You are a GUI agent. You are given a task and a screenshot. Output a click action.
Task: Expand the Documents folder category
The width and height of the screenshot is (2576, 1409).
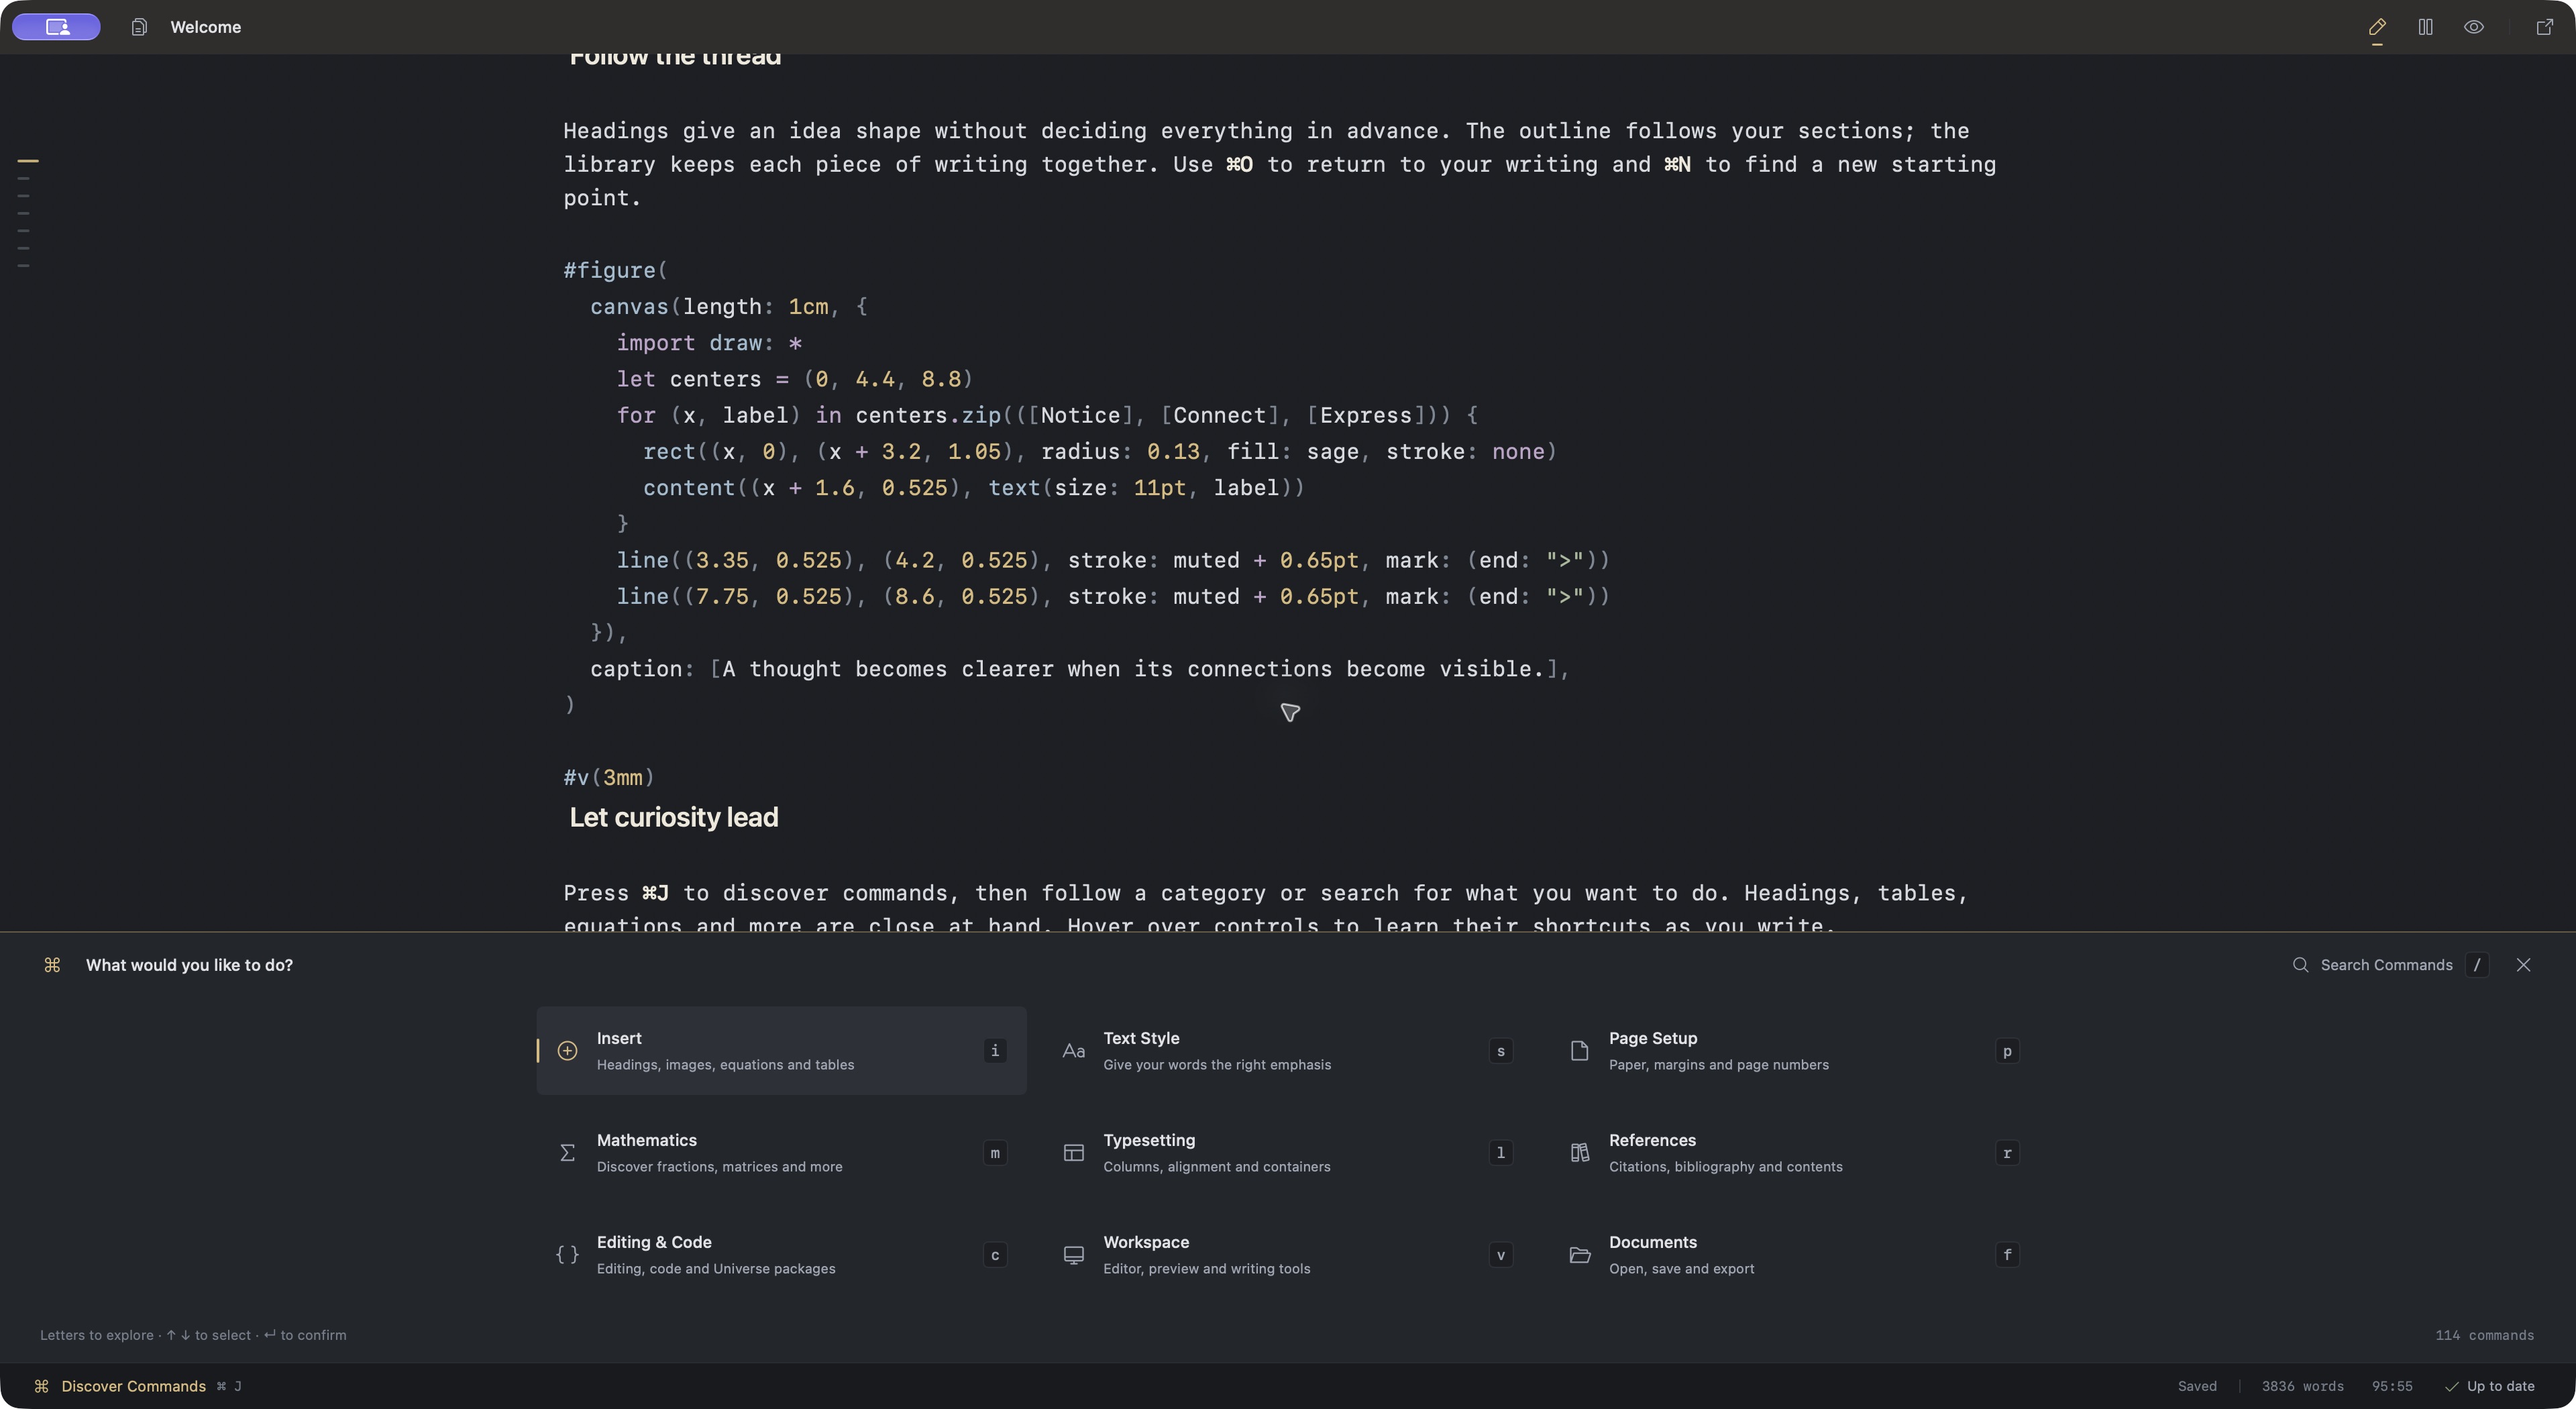(1793, 1254)
